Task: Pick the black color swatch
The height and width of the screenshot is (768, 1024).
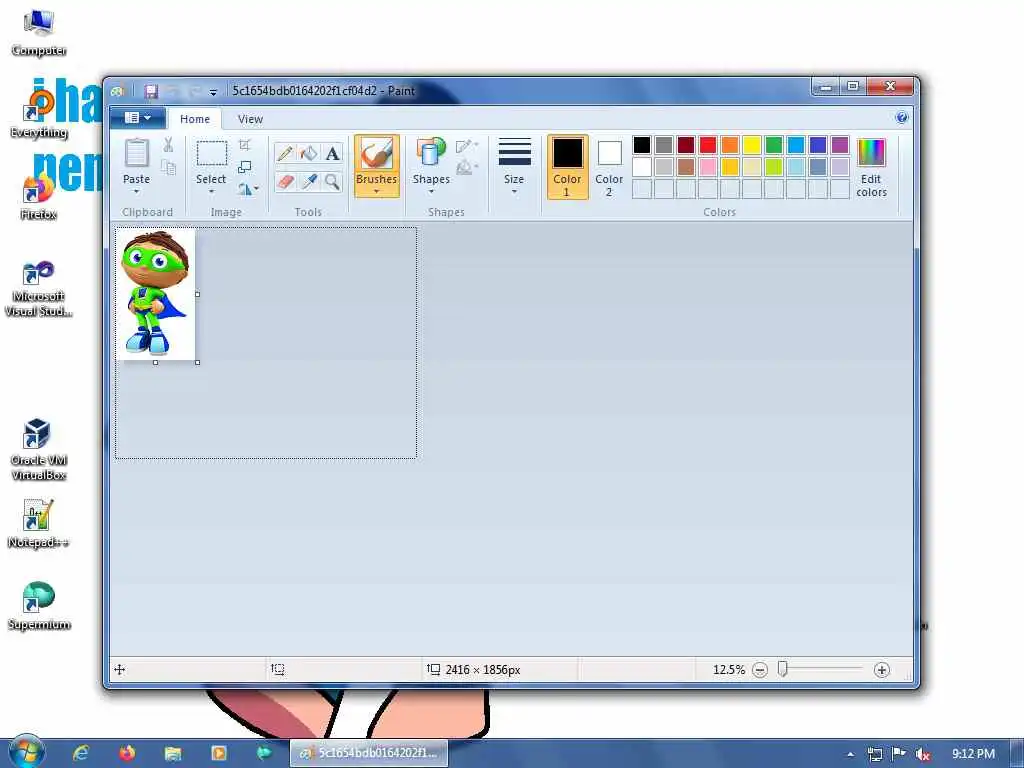Action: [x=642, y=145]
